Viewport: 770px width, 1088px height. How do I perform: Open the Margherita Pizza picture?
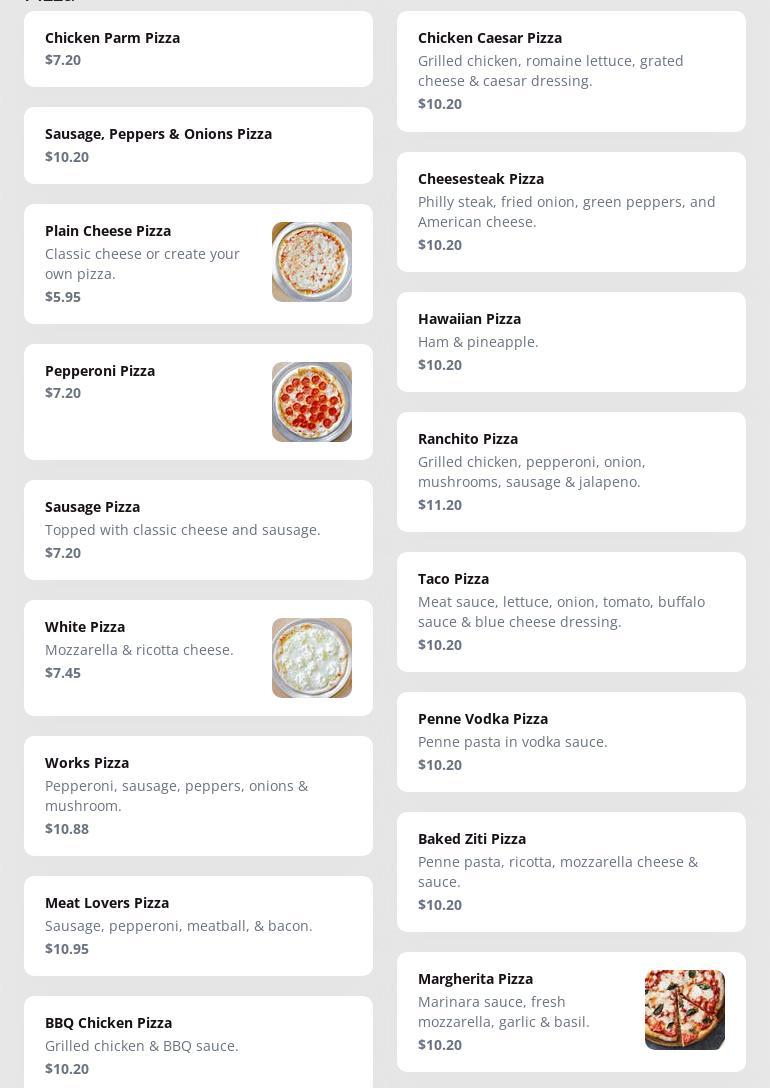684,1010
